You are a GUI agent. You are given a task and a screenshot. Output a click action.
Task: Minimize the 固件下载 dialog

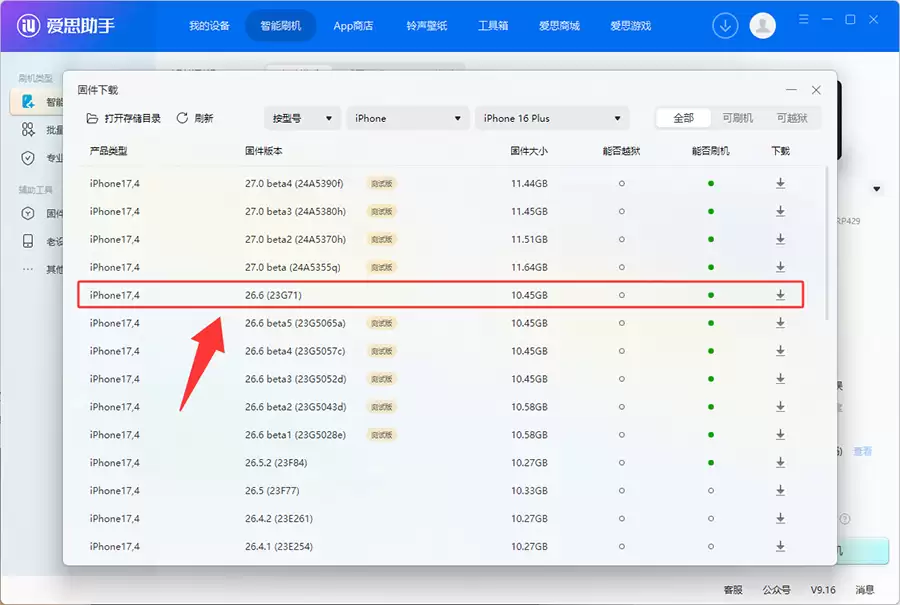coord(791,90)
